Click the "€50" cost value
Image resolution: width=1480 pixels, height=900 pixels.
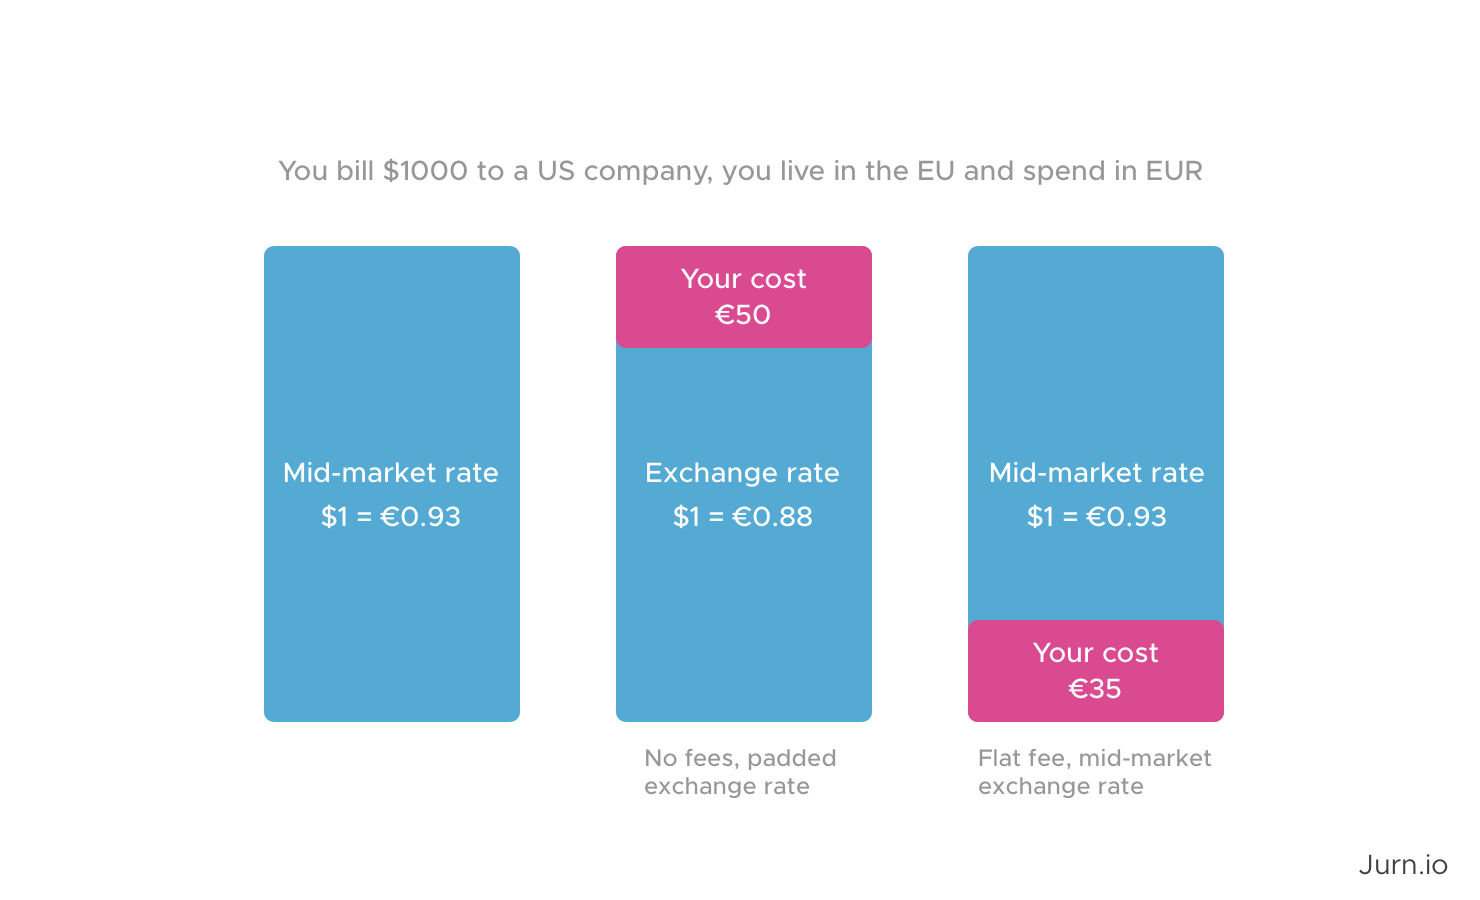coord(743,315)
